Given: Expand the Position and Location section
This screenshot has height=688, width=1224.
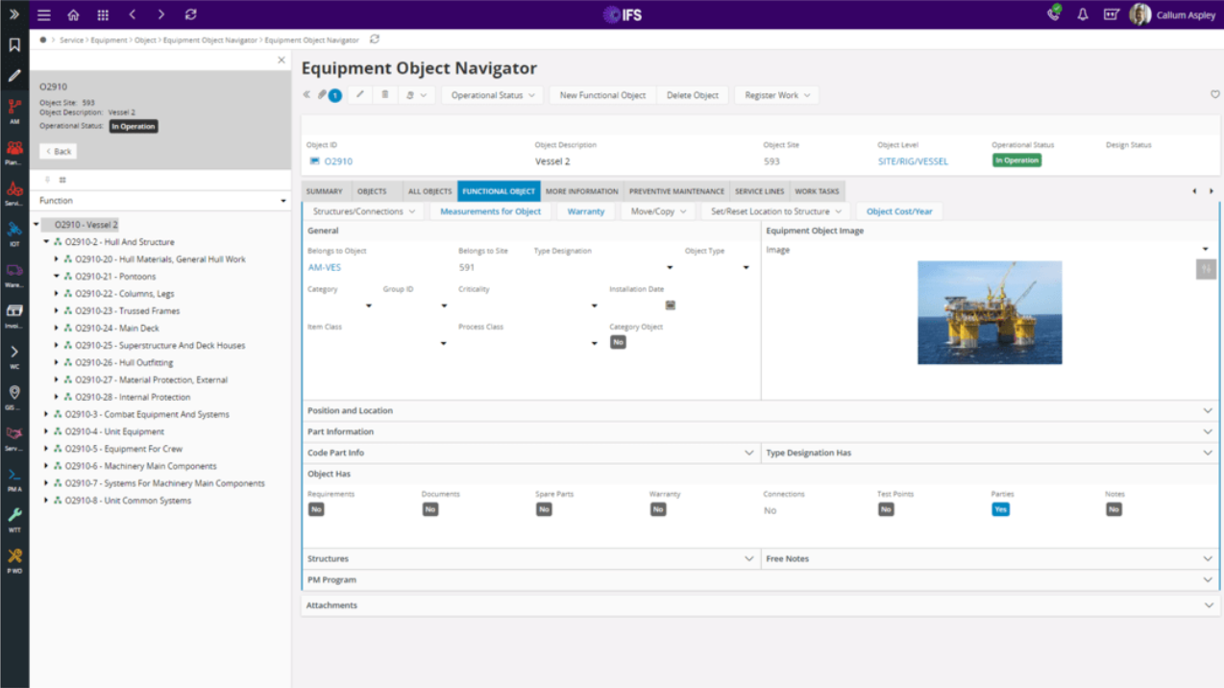Looking at the screenshot, I should [760, 411].
